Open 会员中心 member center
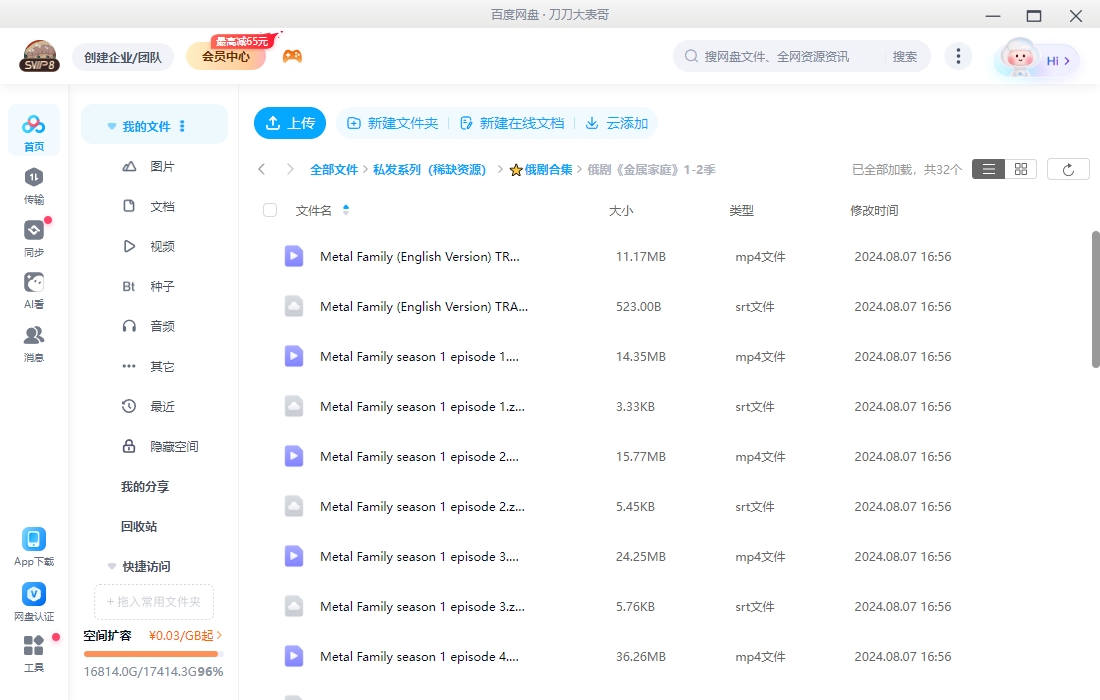Viewport: 1100px width, 700px height. pos(226,57)
